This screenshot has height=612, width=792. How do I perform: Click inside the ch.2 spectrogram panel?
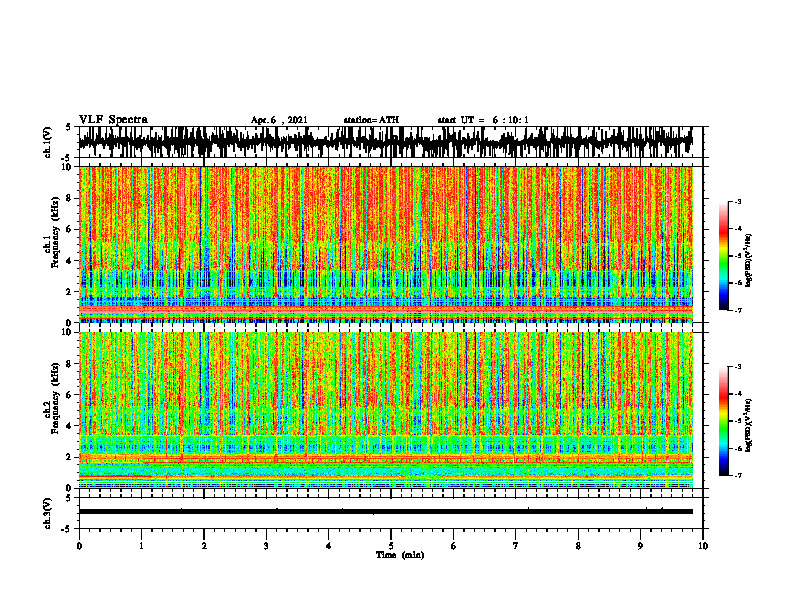pyautogui.click(x=385, y=410)
